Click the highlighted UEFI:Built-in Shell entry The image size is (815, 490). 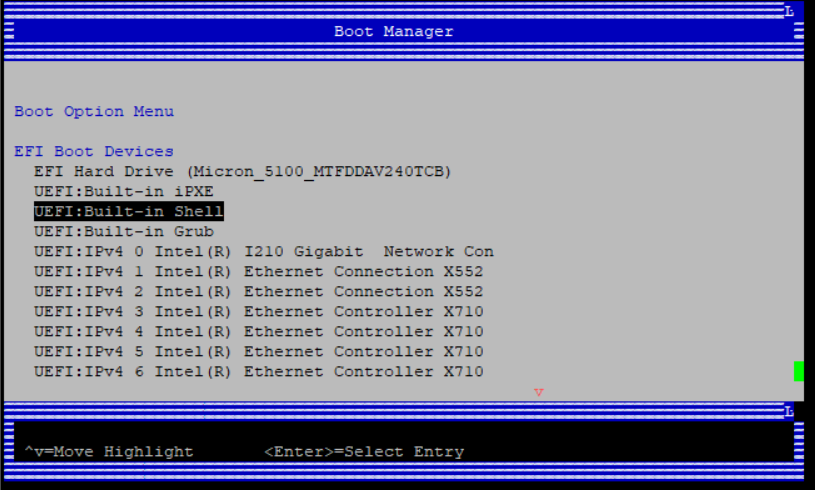(128, 212)
